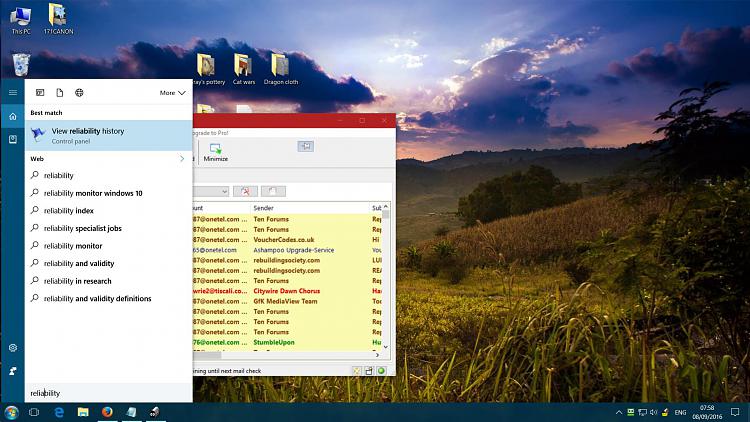This screenshot has width=750, height=422.
Task: Click the green status icon in mail window
Action: pyautogui.click(x=381, y=371)
